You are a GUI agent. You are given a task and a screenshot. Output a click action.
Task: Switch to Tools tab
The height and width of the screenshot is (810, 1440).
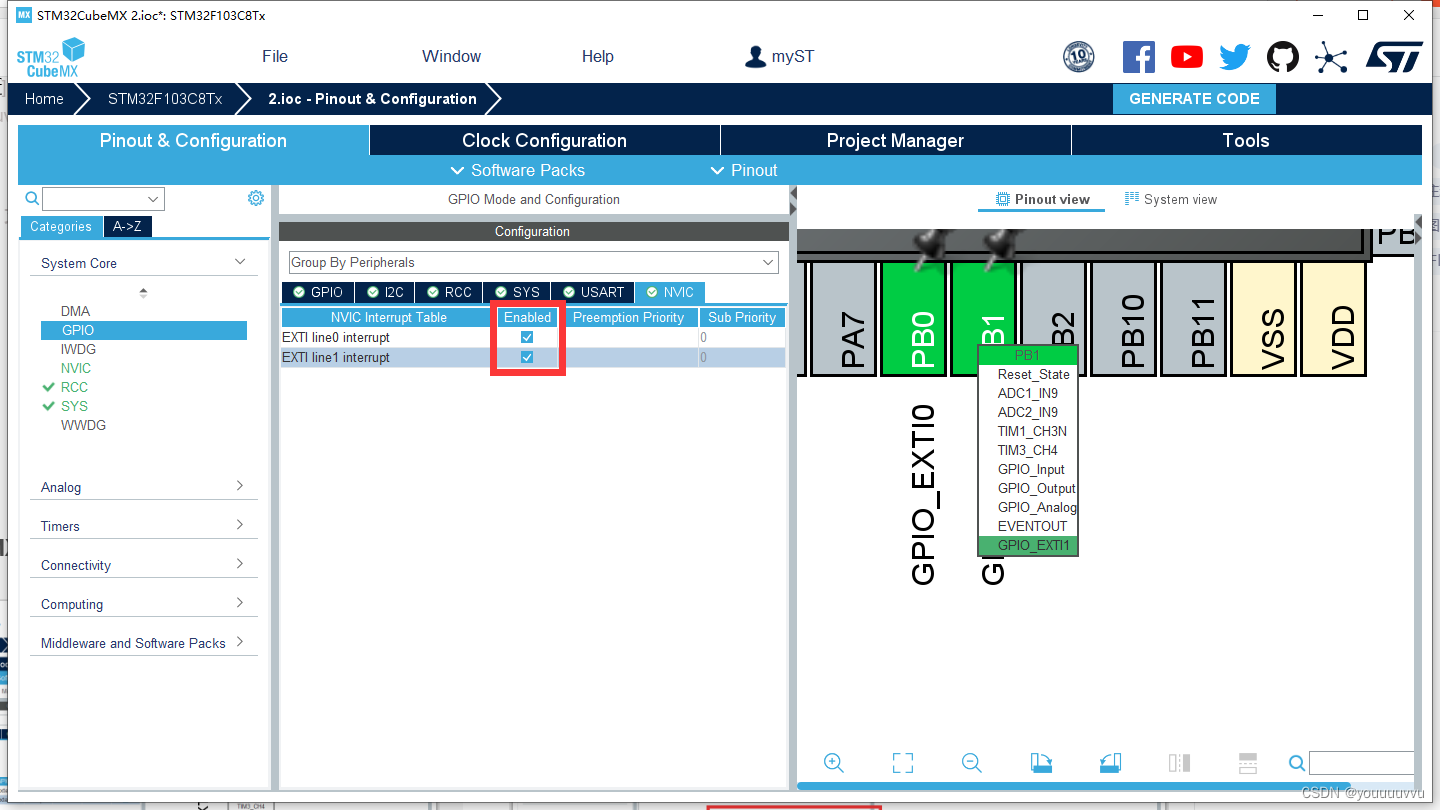[x=1246, y=141]
